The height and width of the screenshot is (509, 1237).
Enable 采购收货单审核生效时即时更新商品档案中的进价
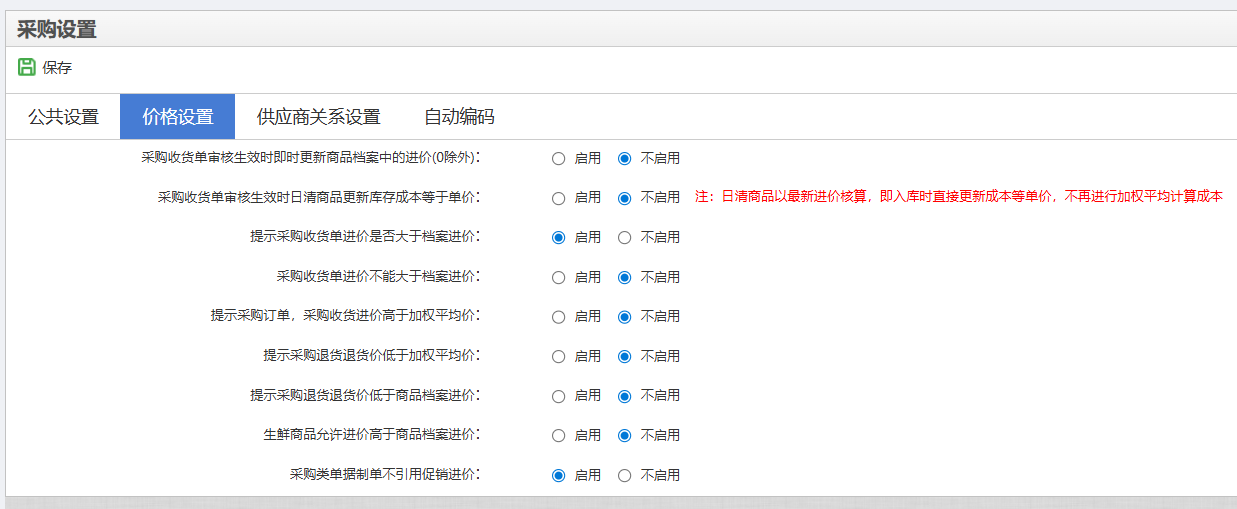coord(559,158)
